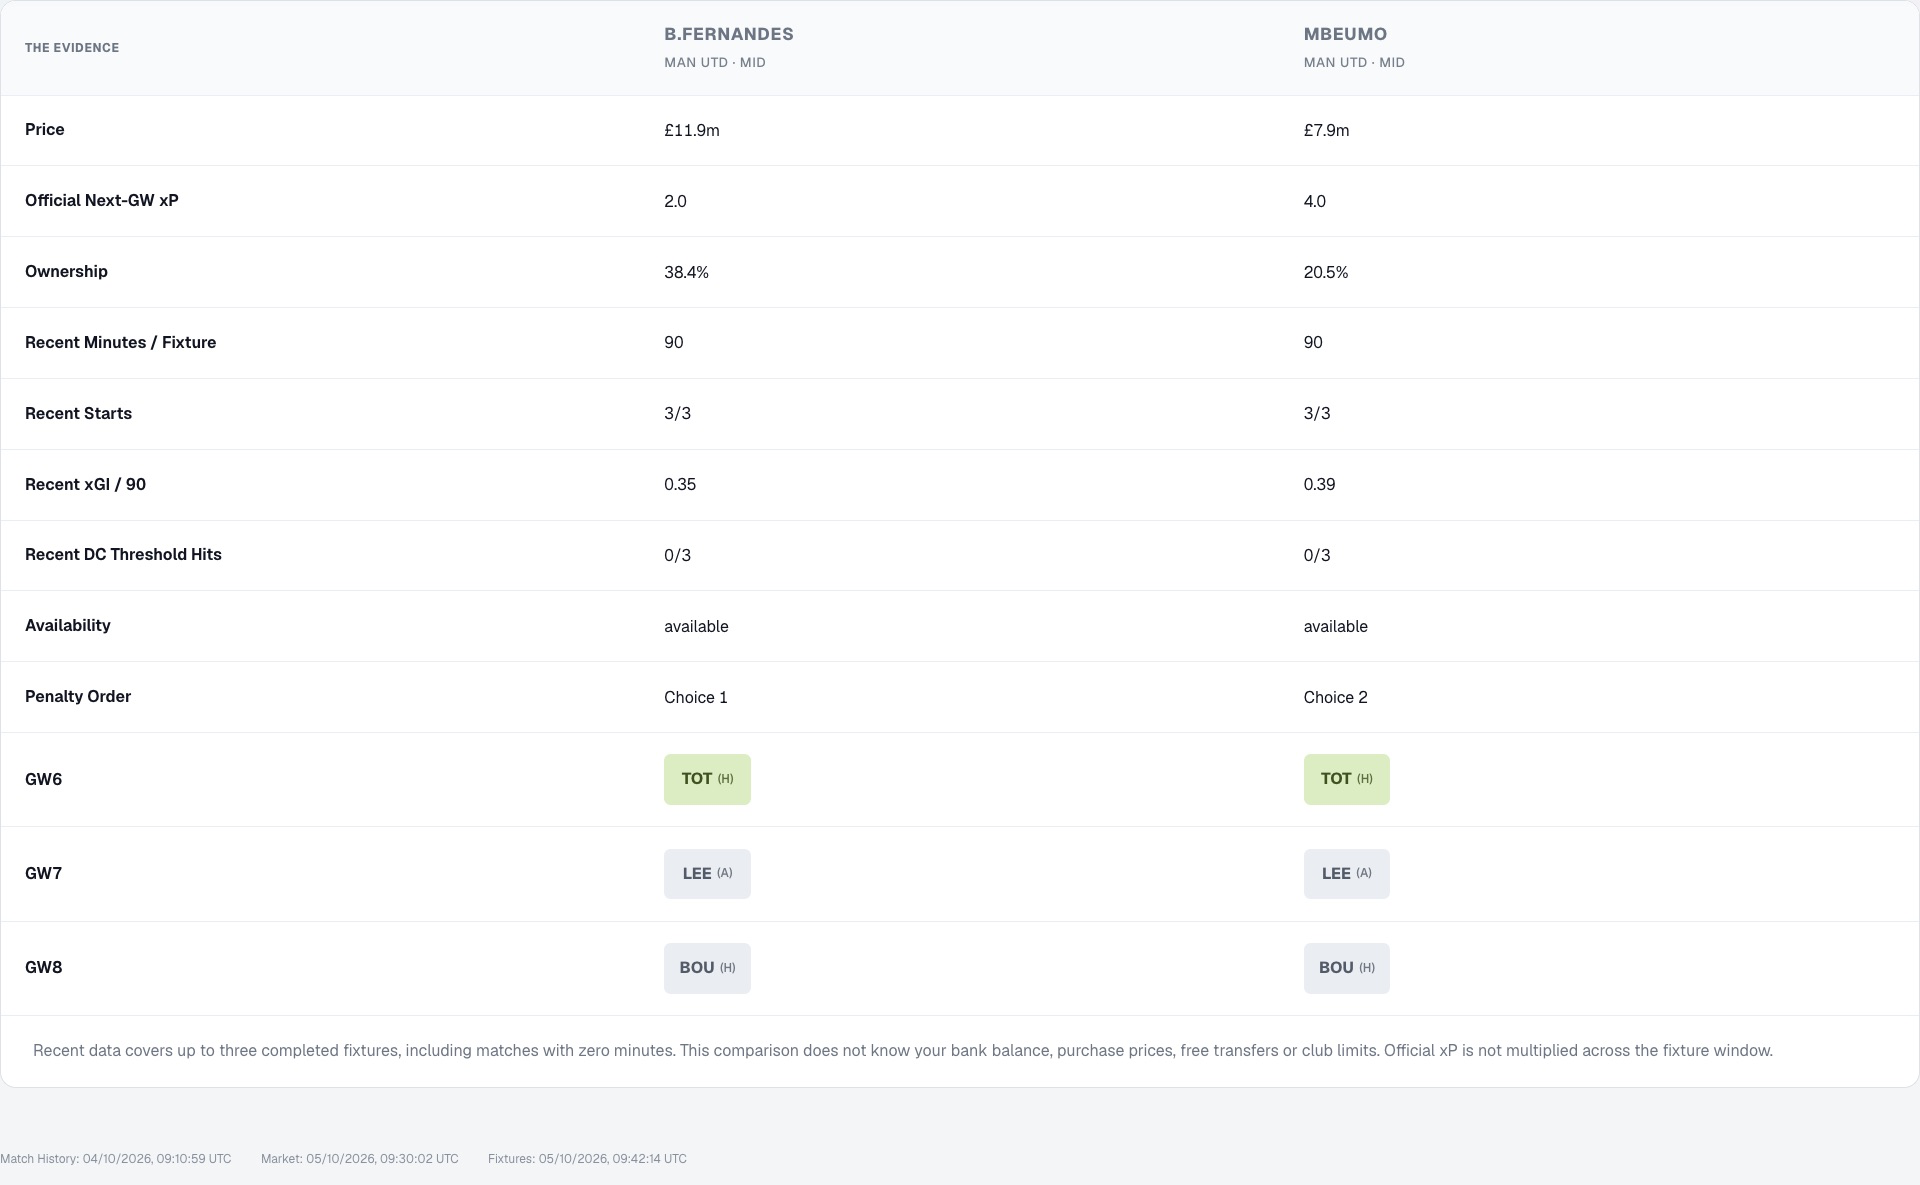Click the Choice 2 penalty order value
This screenshot has width=1920, height=1185.
point(1335,697)
